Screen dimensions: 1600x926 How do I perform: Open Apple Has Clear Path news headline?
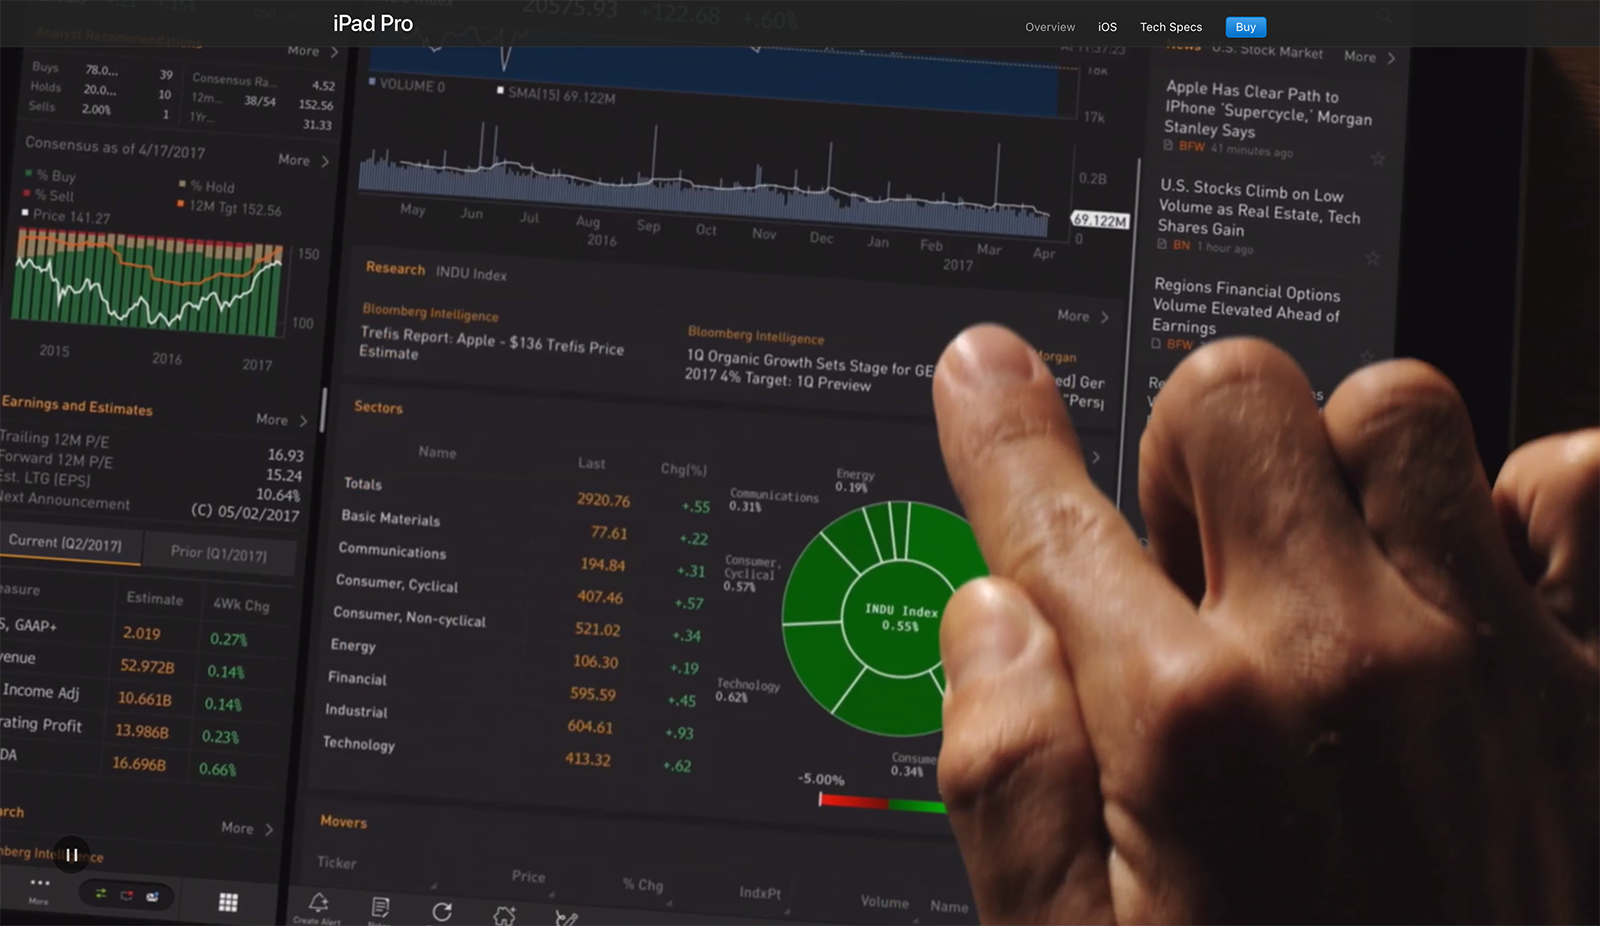click(1267, 109)
